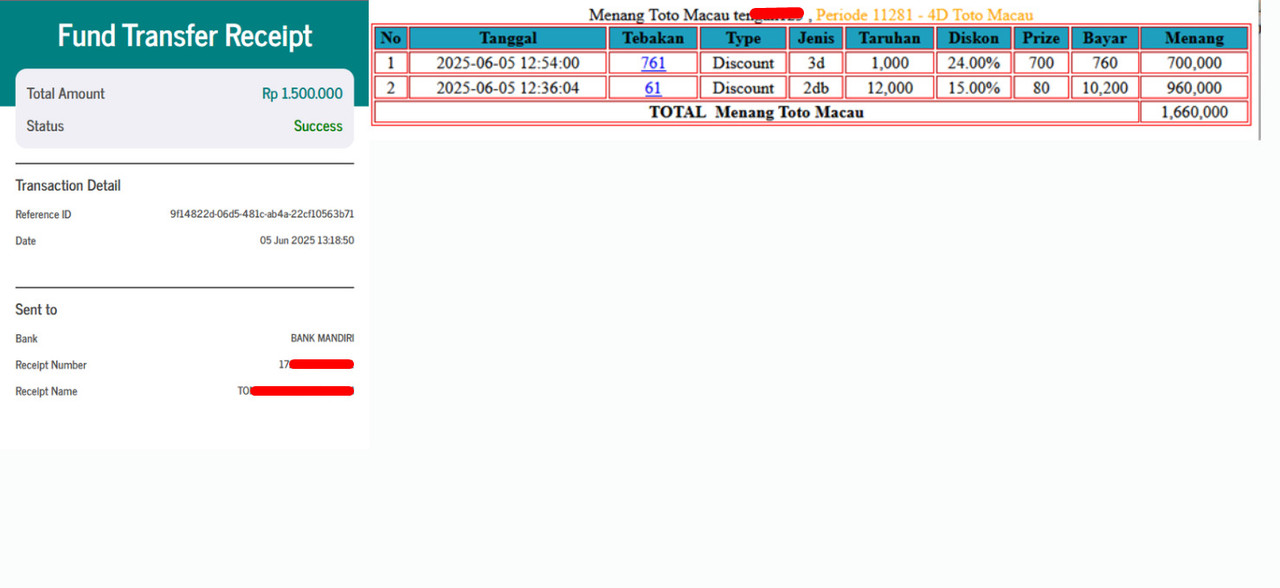1280x588 pixels.
Task: Click the Receipt Name label
Action: coord(46,391)
